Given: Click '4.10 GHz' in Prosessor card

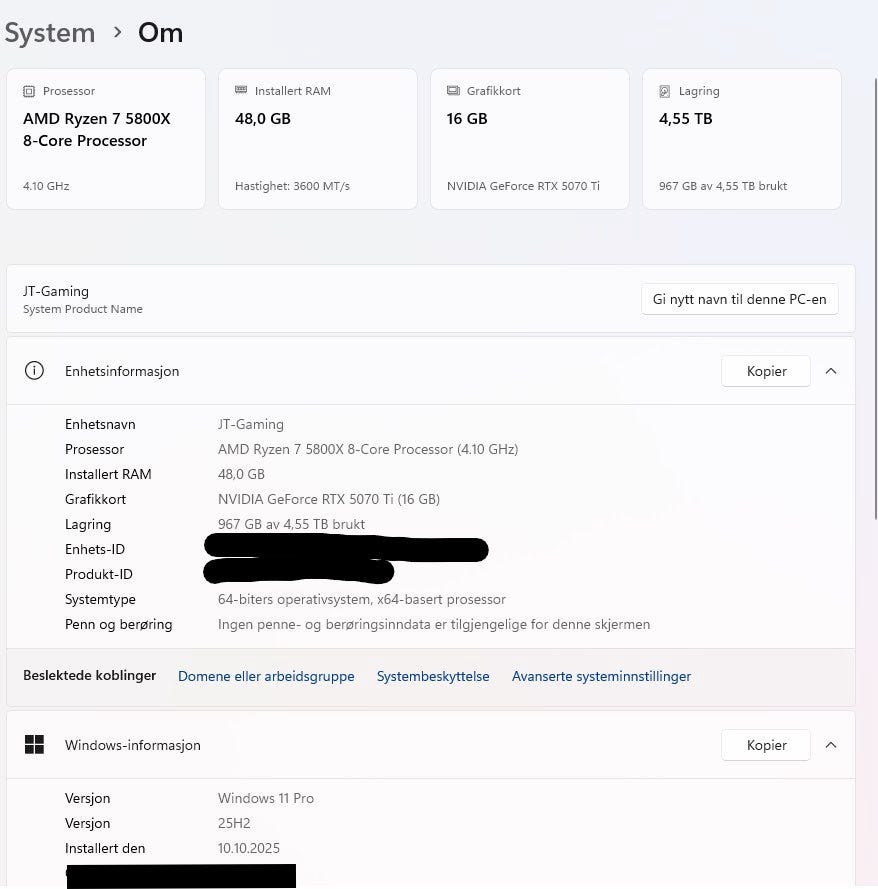Looking at the screenshot, I should click(46, 186).
